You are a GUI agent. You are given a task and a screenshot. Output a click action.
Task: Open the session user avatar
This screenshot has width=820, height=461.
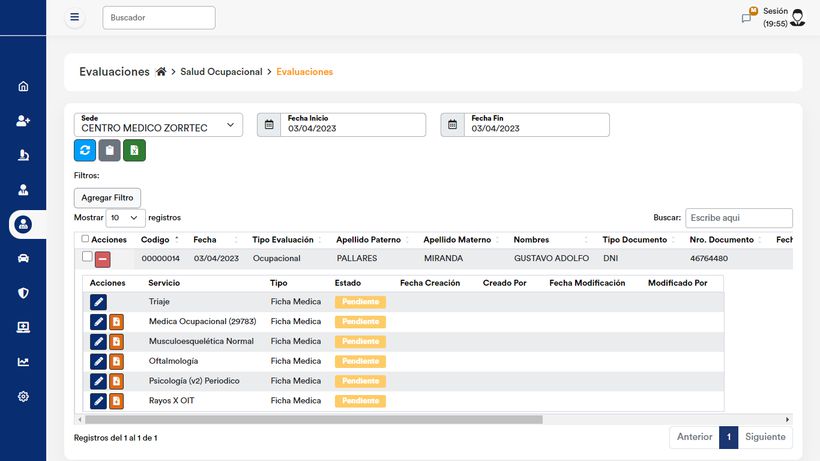[798, 17]
